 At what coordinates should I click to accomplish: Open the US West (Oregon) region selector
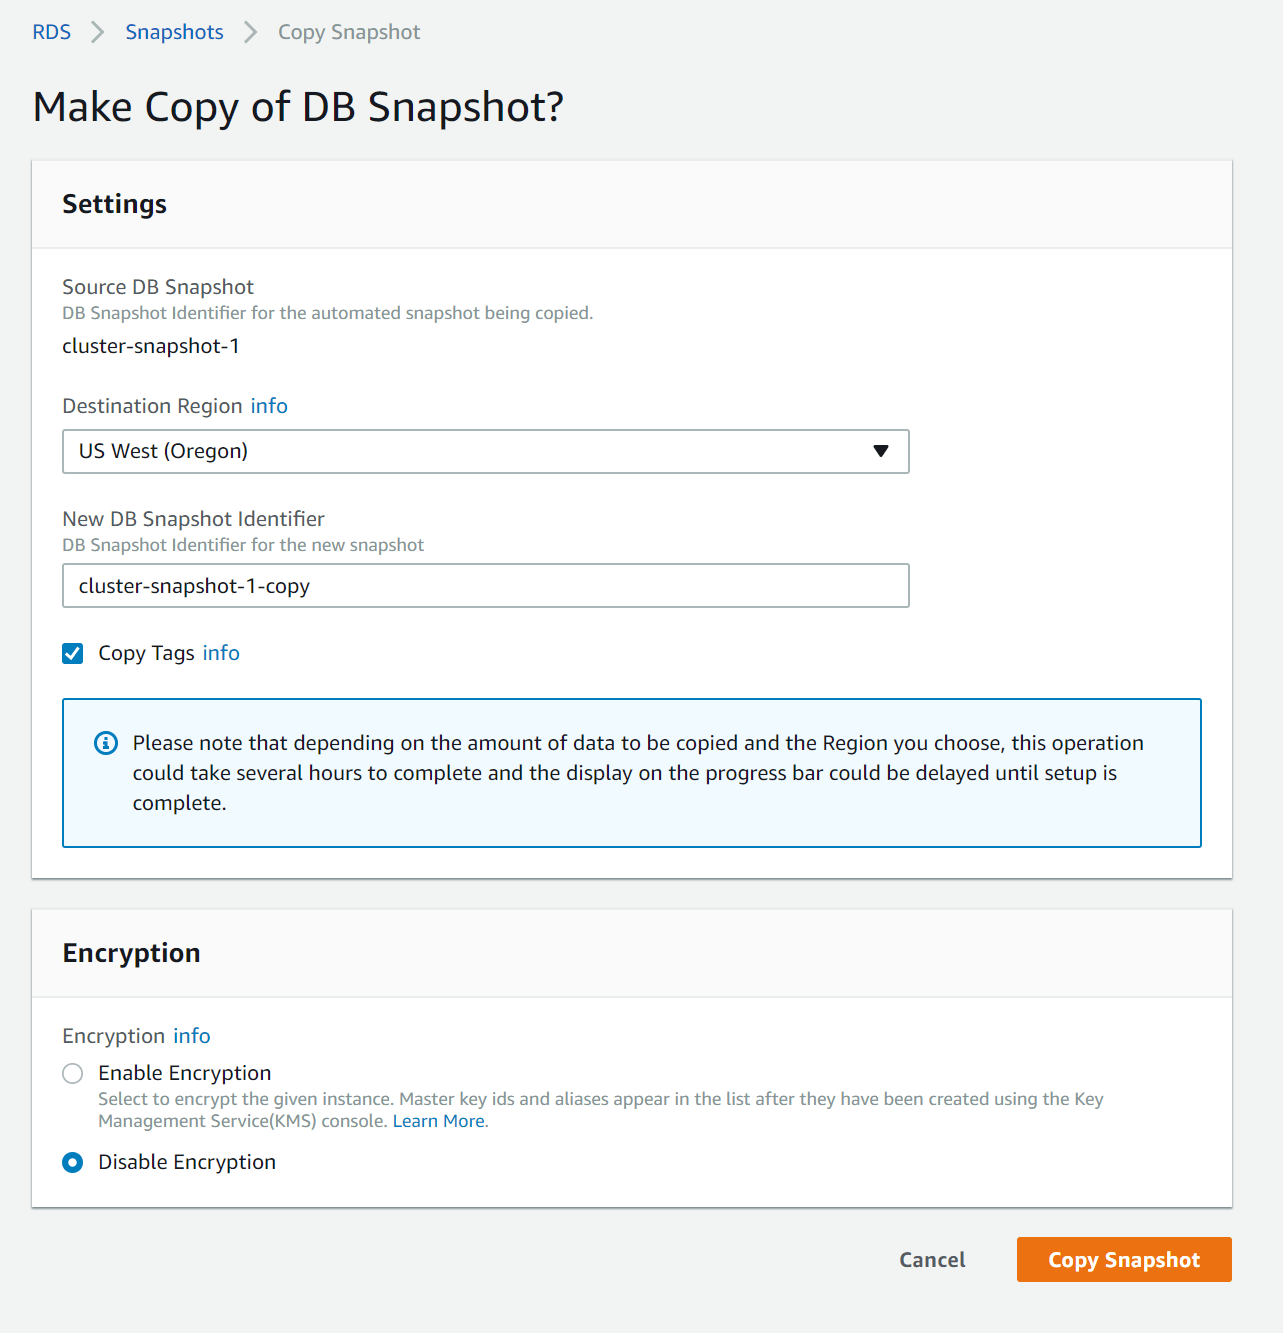point(485,451)
